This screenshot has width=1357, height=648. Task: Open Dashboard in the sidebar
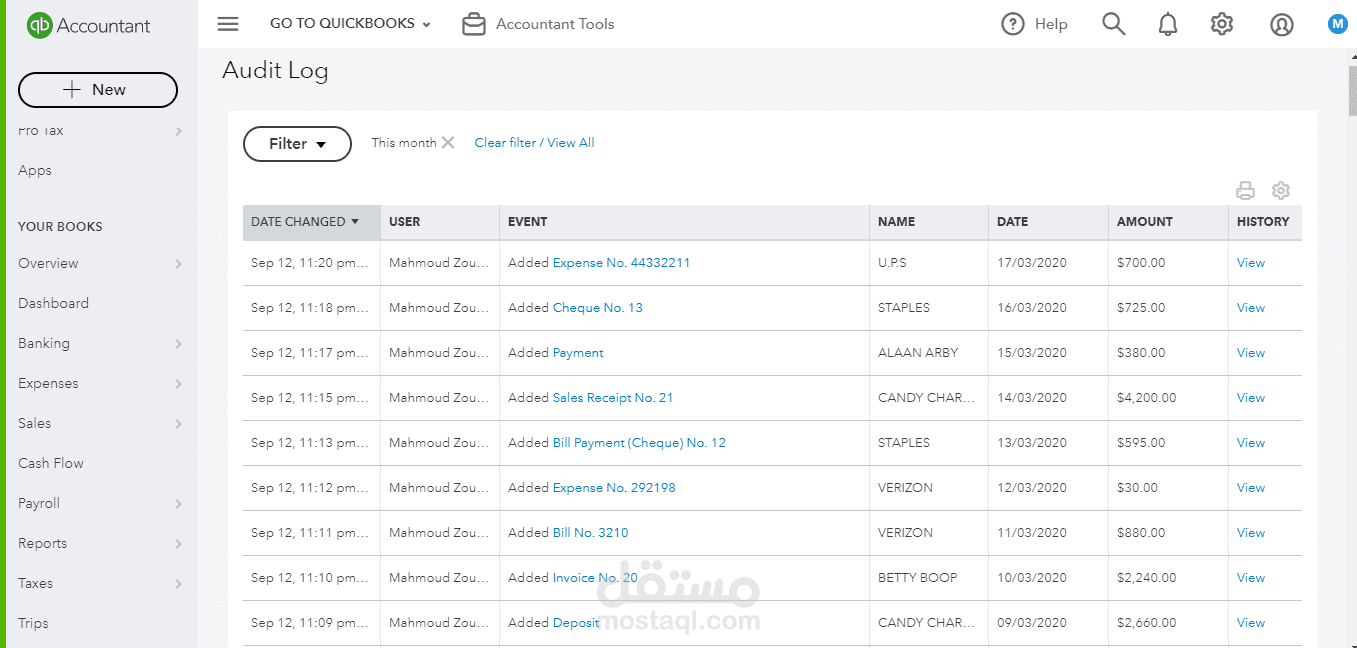(53, 303)
